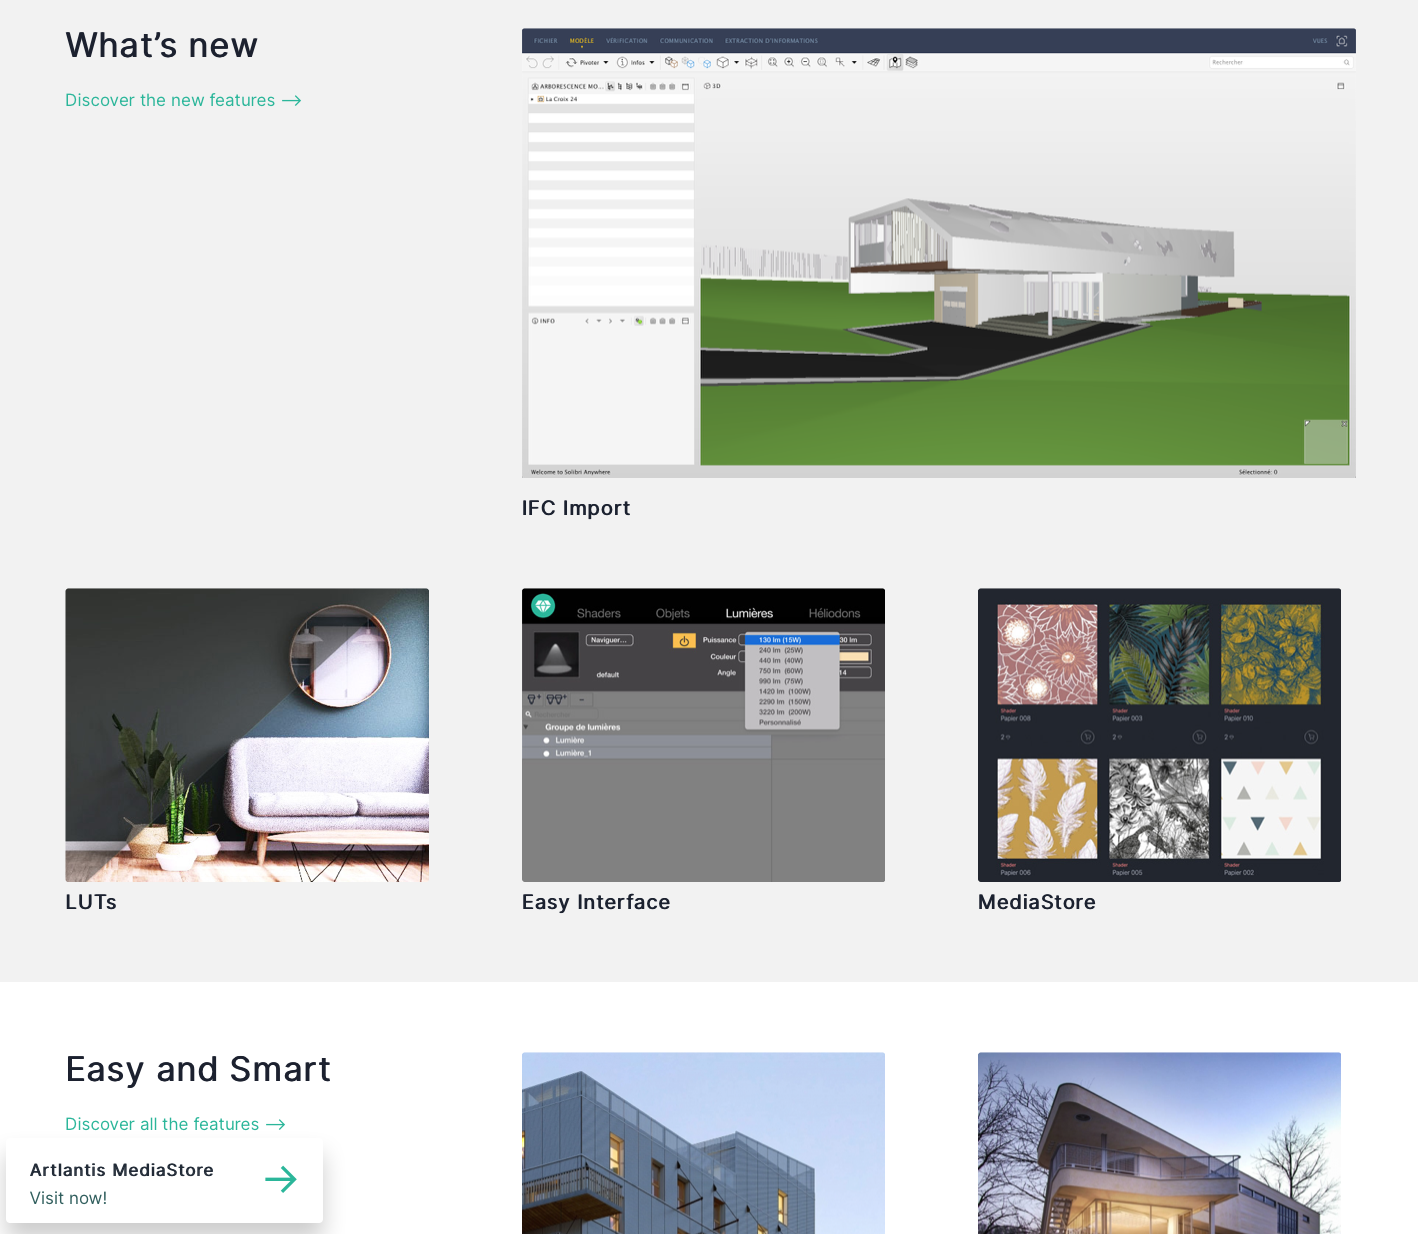Click the add cart icon for Papier 008
Screen dimensions: 1418x1234
point(1087,737)
